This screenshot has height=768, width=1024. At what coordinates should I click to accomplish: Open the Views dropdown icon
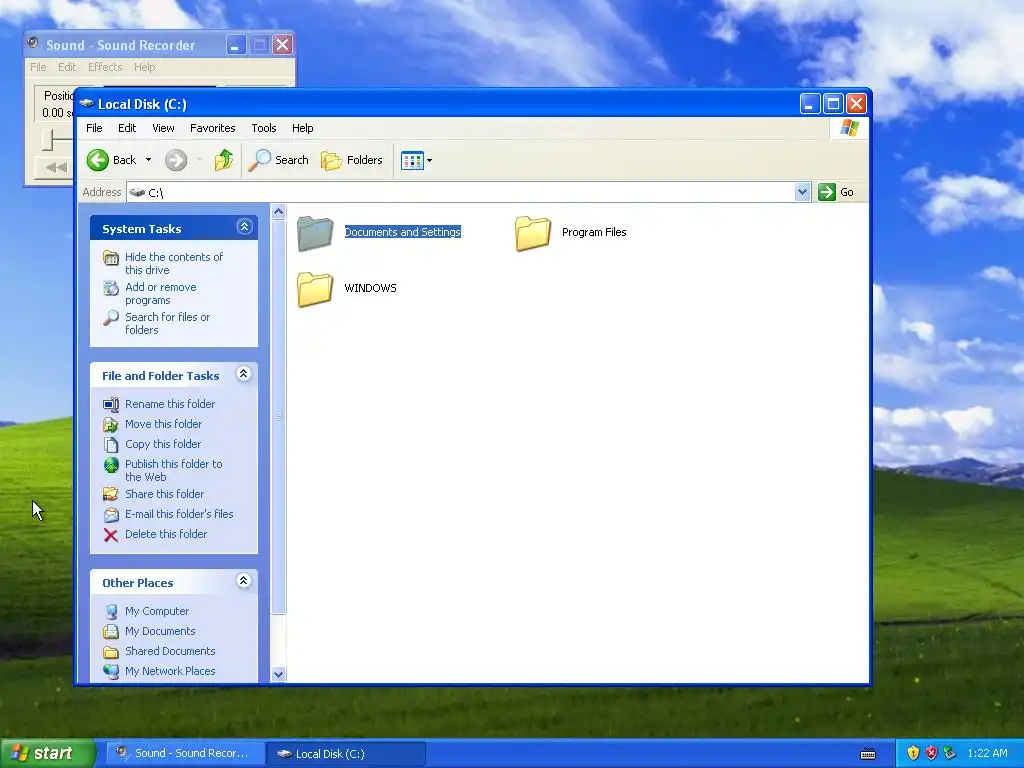[416, 160]
